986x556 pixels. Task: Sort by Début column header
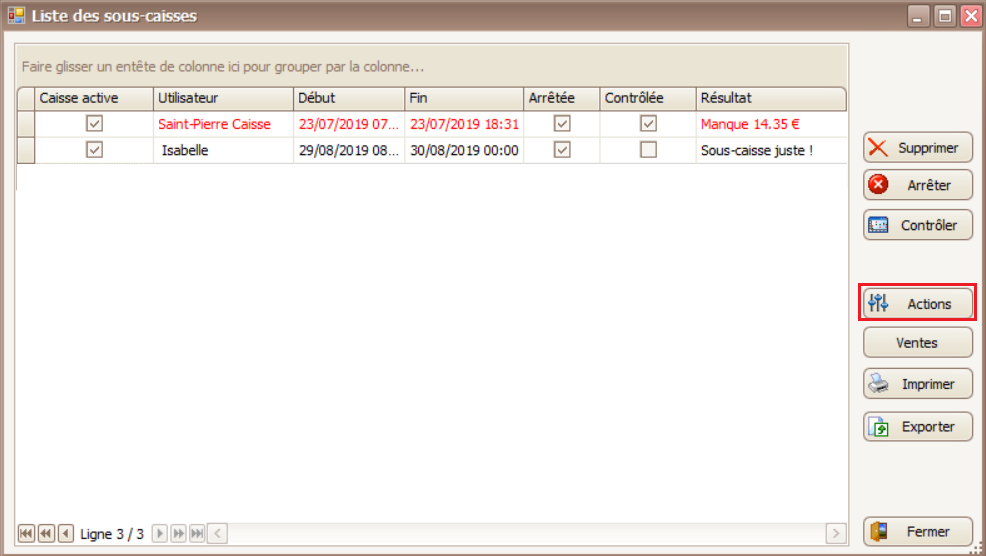coord(349,98)
